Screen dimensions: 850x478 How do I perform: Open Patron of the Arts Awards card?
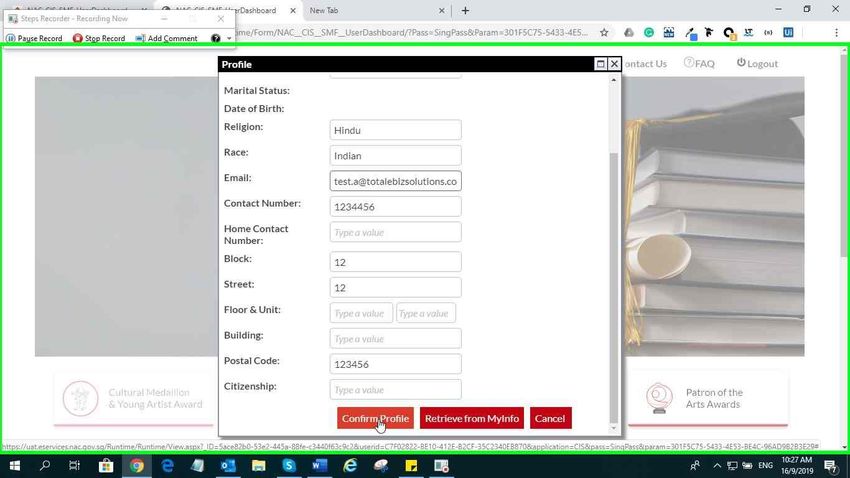point(707,399)
